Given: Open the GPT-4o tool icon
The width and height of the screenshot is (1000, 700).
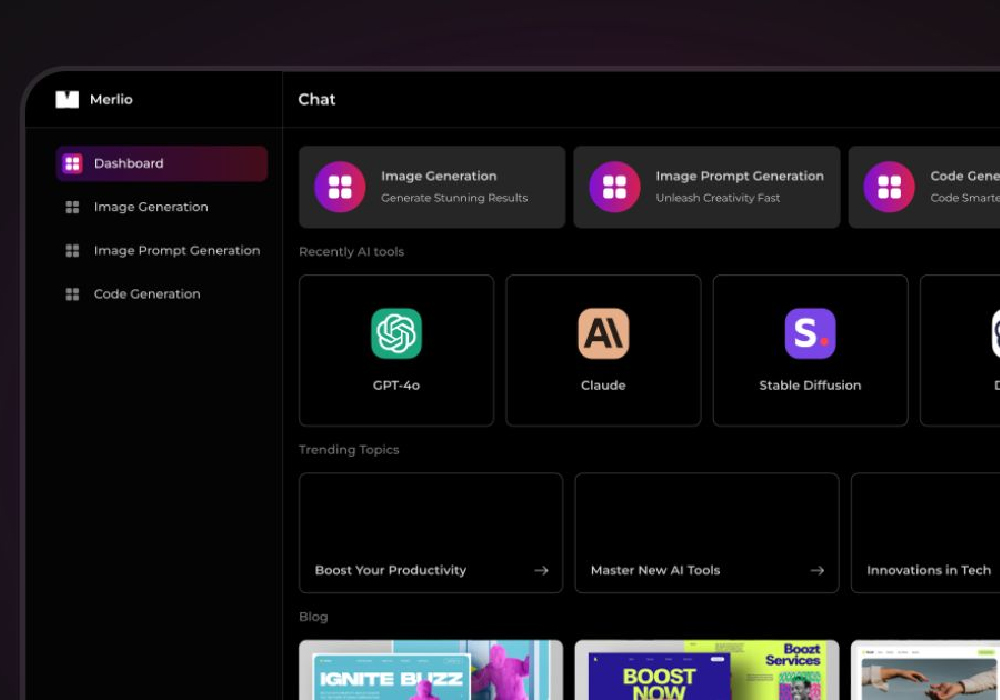Looking at the screenshot, I should (x=396, y=334).
